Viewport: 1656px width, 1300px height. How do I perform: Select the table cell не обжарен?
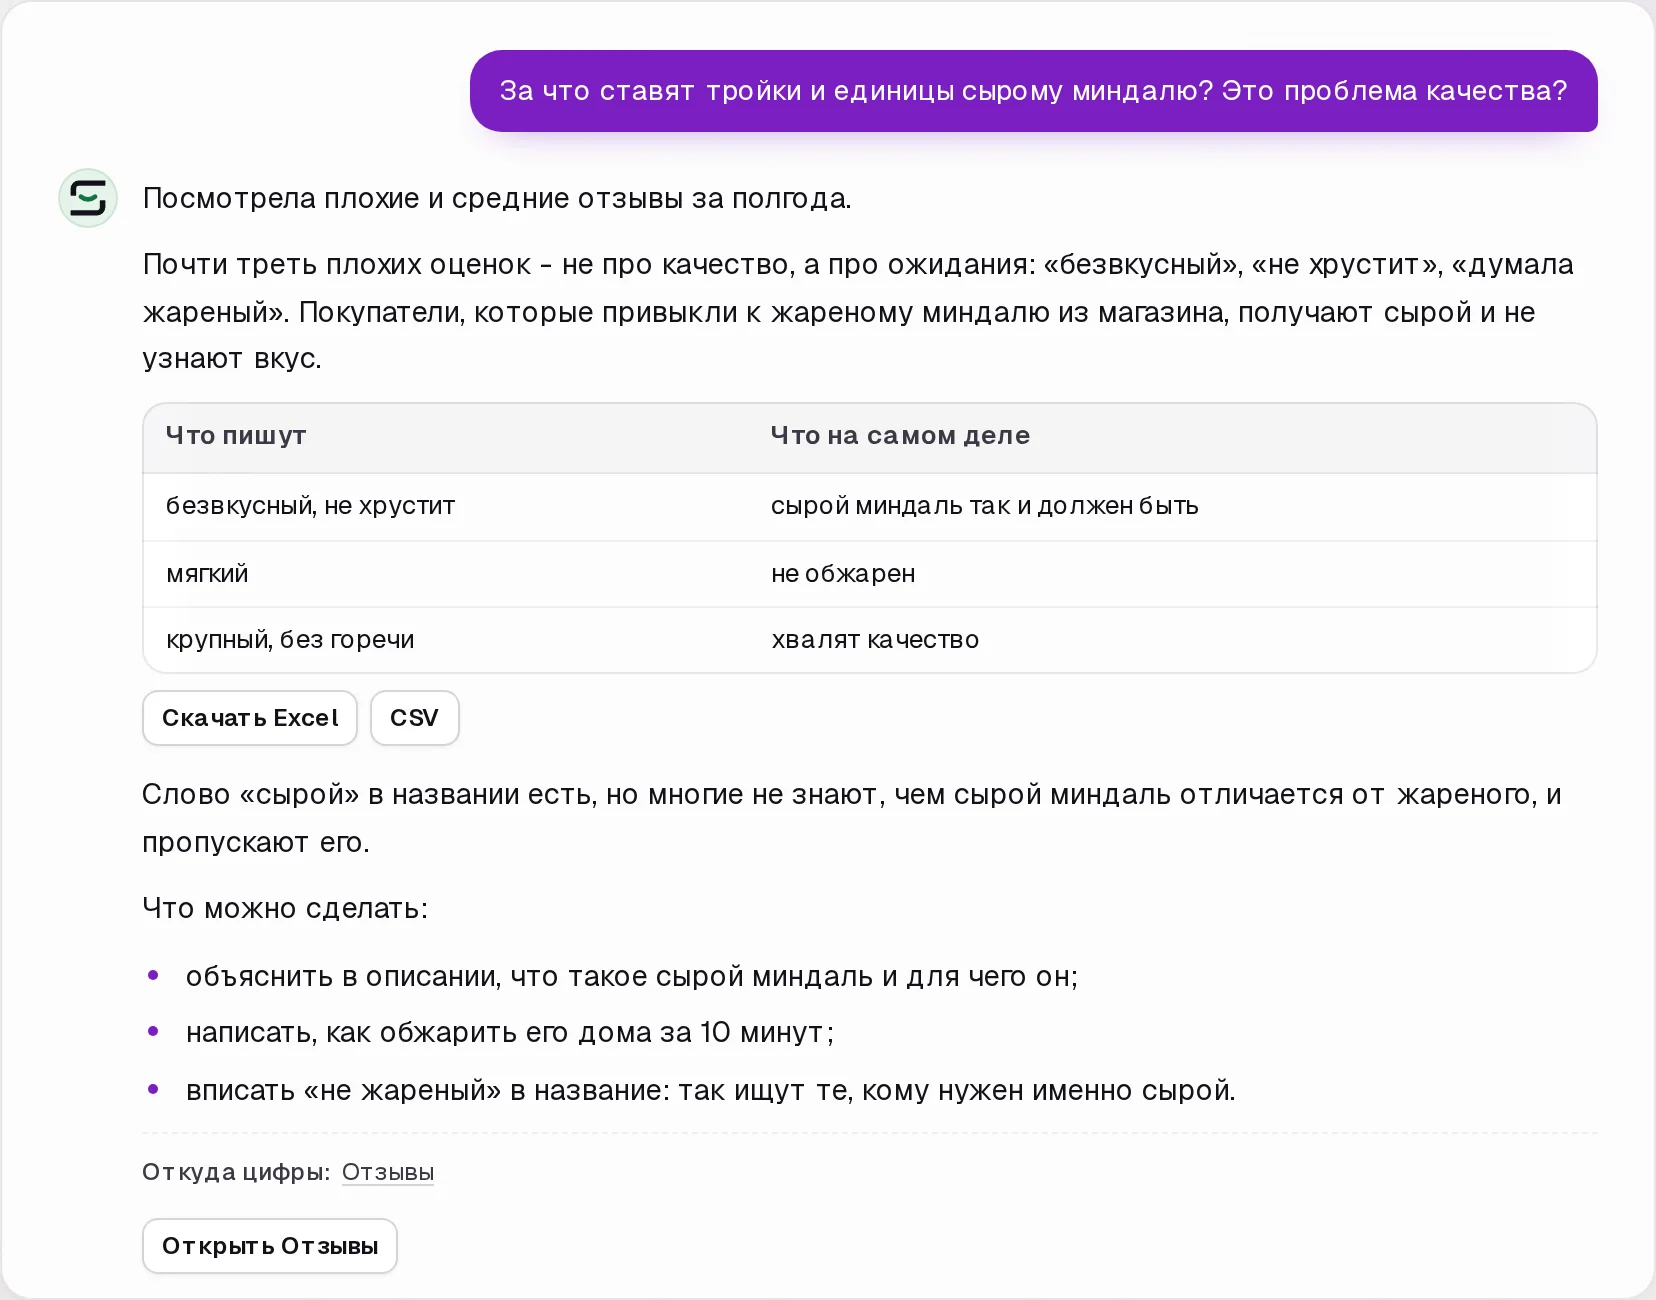(x=843, y=574)
